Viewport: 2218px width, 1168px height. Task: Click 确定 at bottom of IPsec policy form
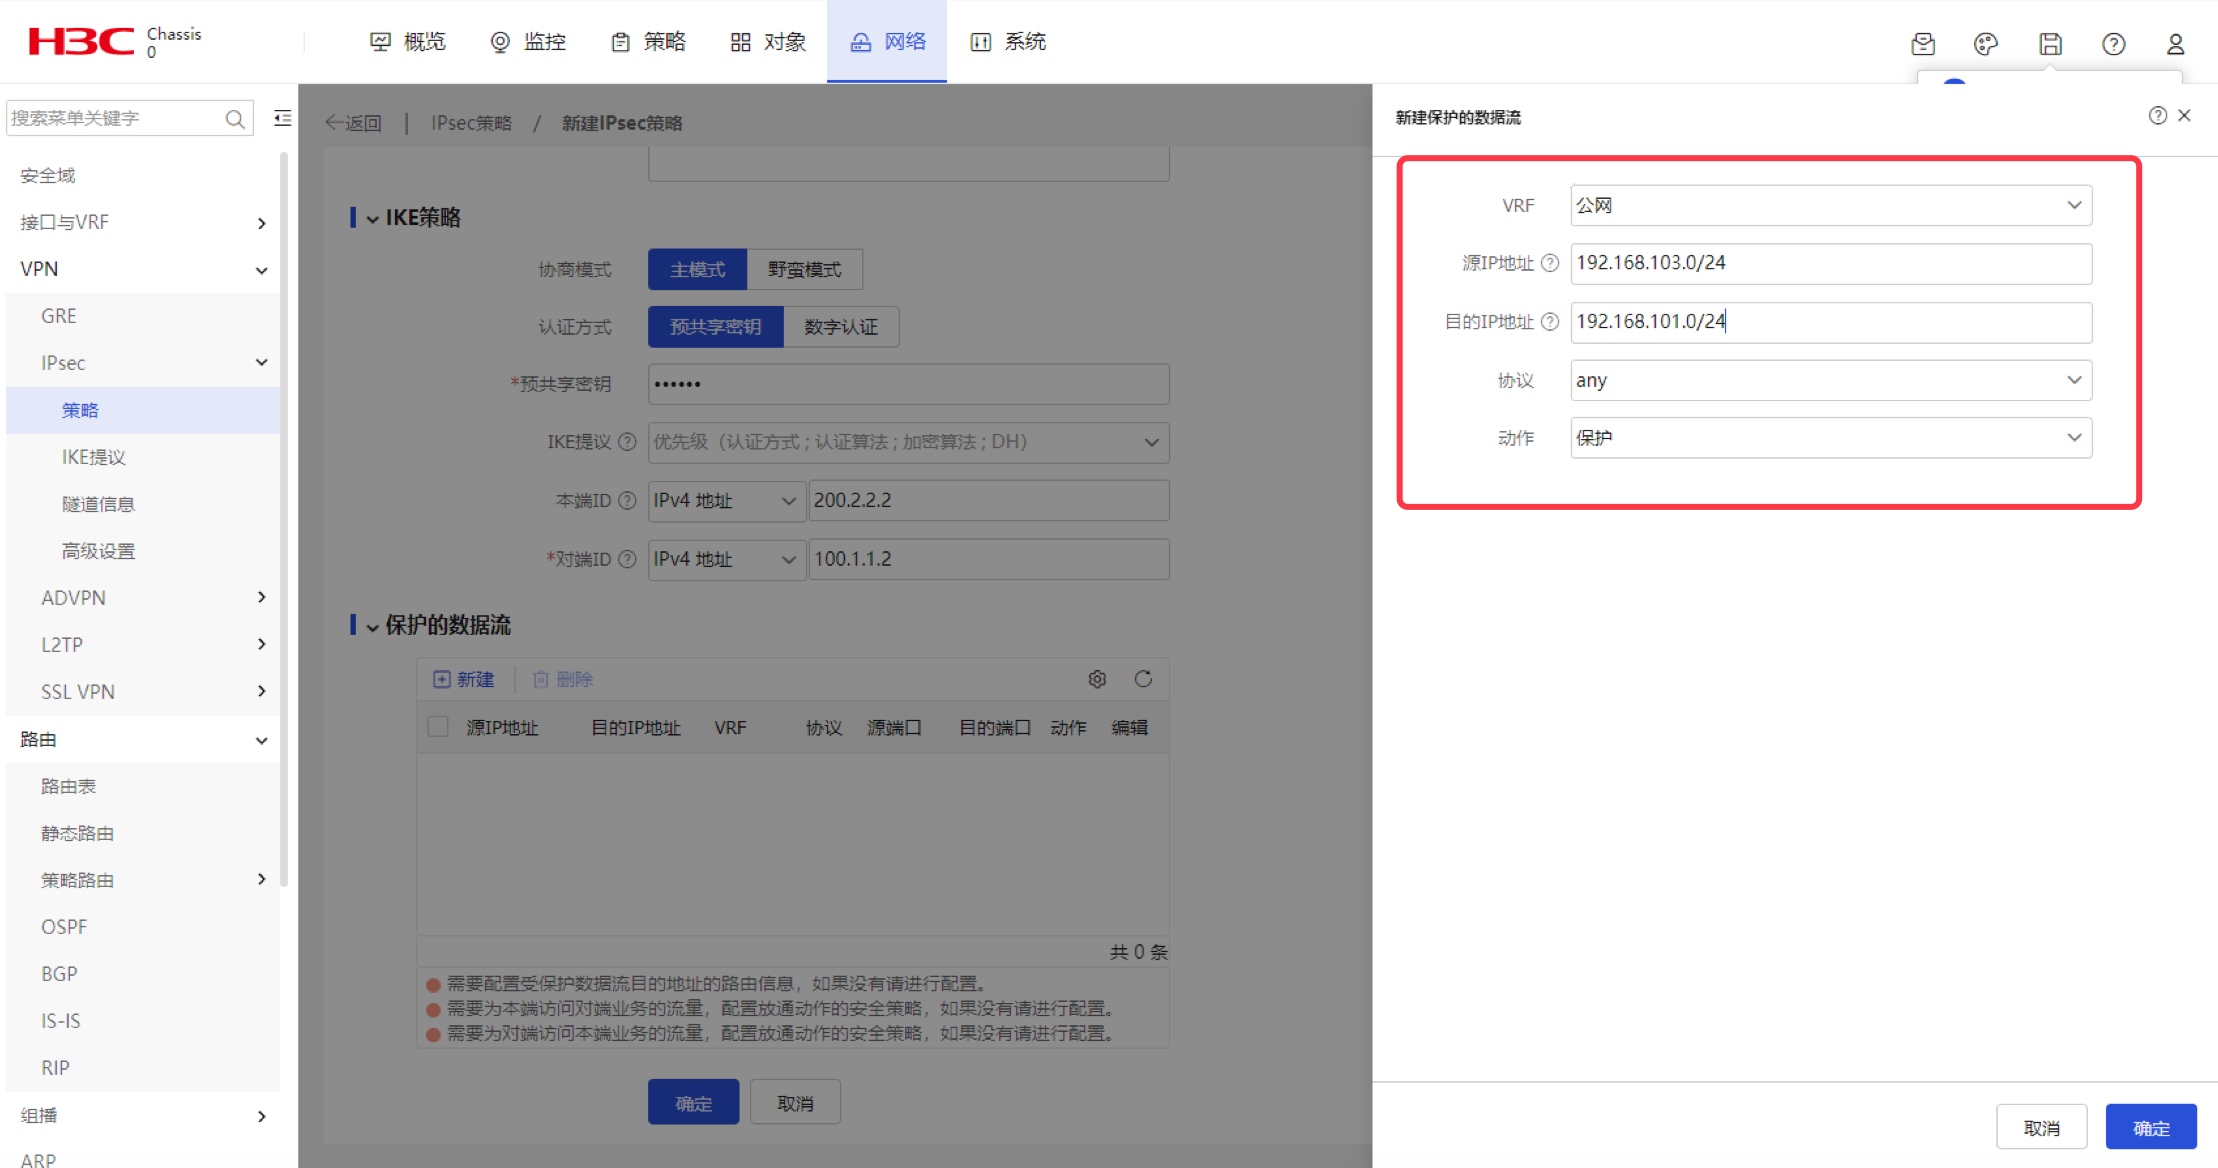point(693,1102)
